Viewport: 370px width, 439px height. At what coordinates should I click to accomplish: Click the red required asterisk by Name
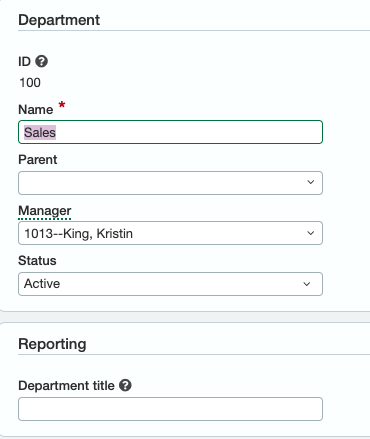coord(62,105)
